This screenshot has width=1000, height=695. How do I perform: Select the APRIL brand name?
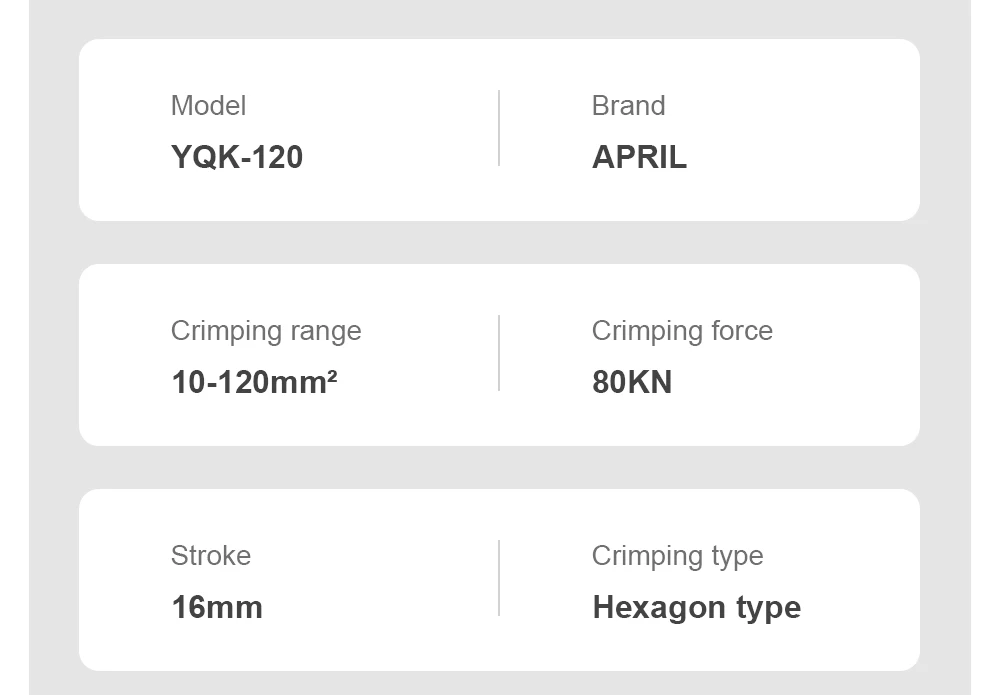point(639,158)
